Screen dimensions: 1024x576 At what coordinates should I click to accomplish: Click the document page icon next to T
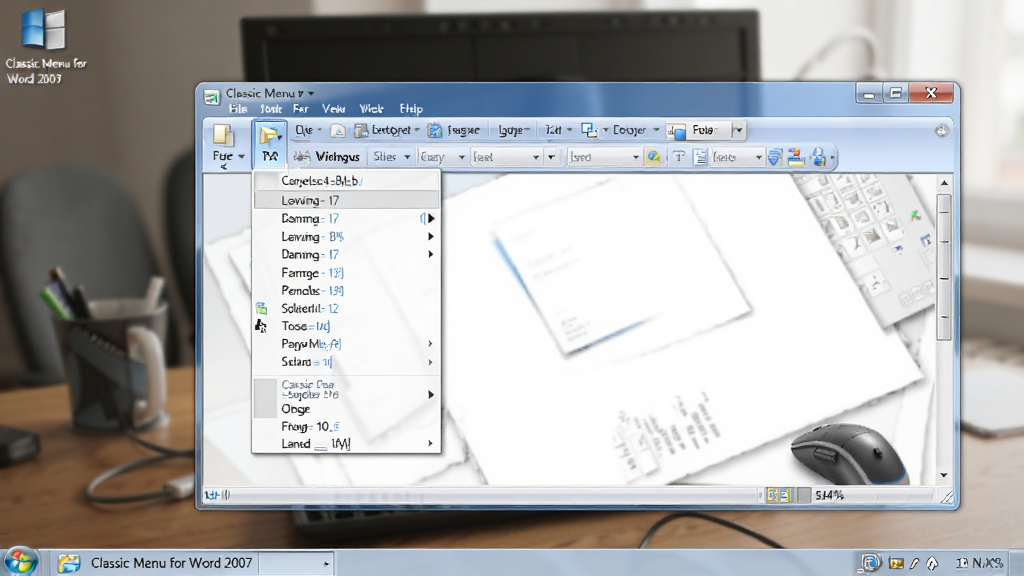click(699, 157)
